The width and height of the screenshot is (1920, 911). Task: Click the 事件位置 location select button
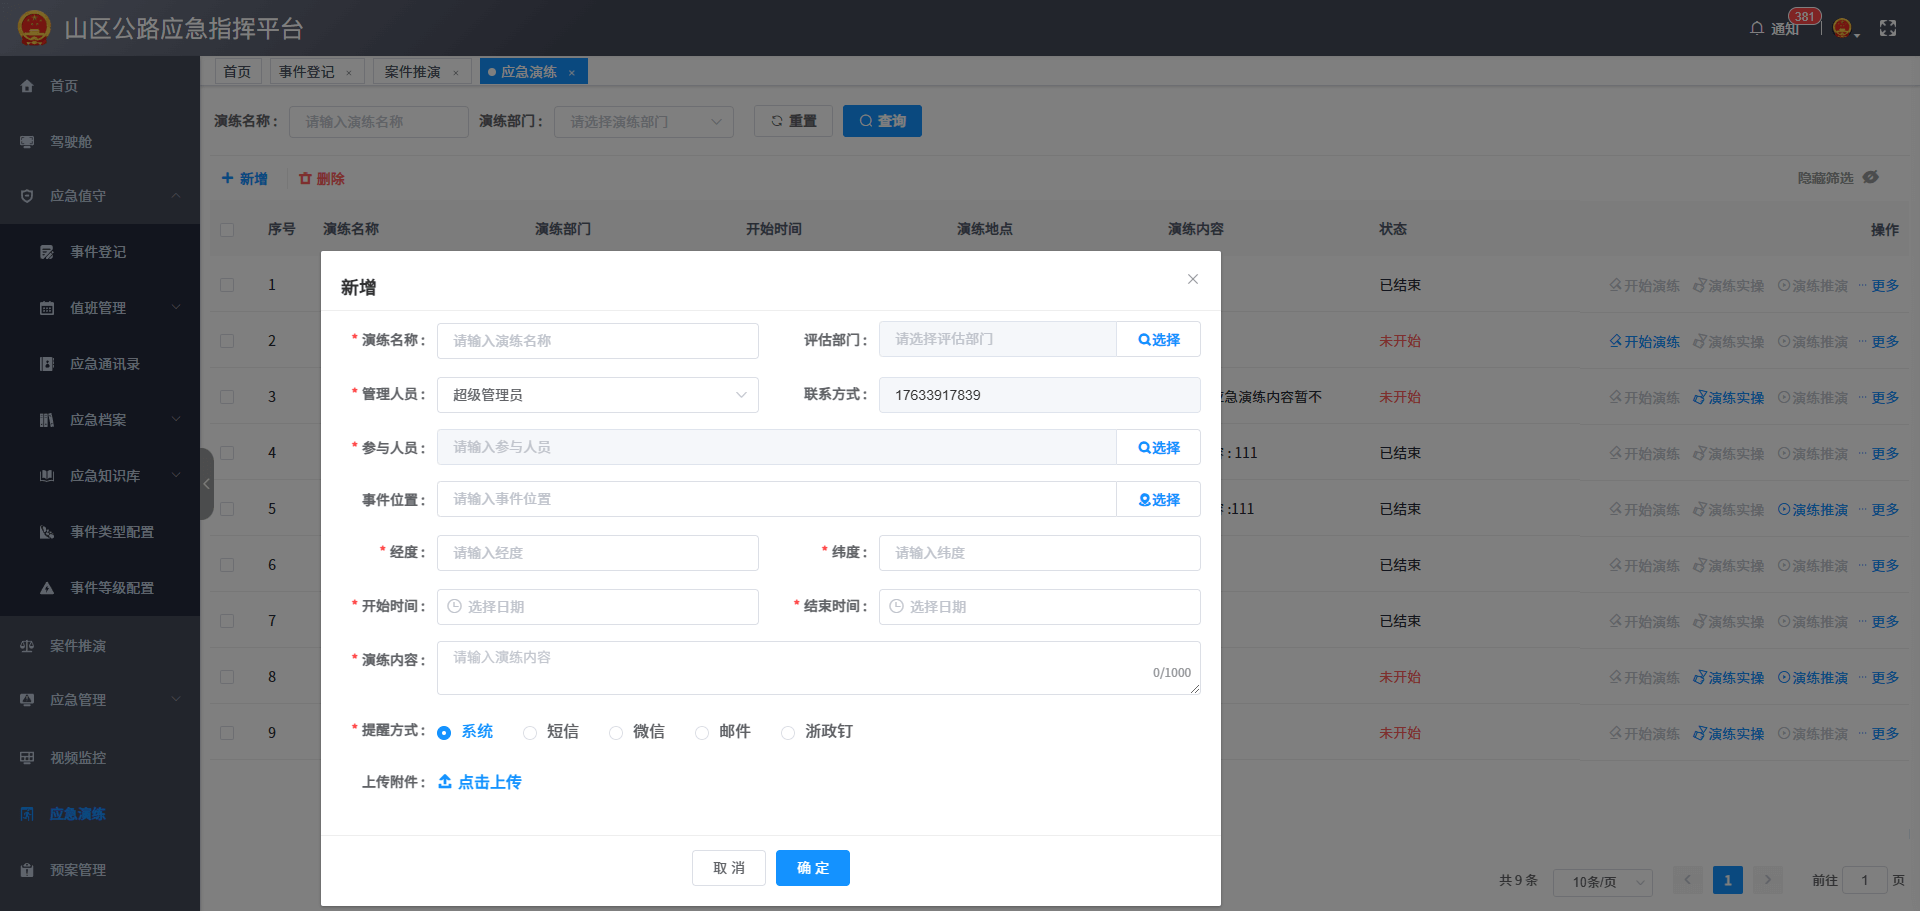coord(1158,500)
